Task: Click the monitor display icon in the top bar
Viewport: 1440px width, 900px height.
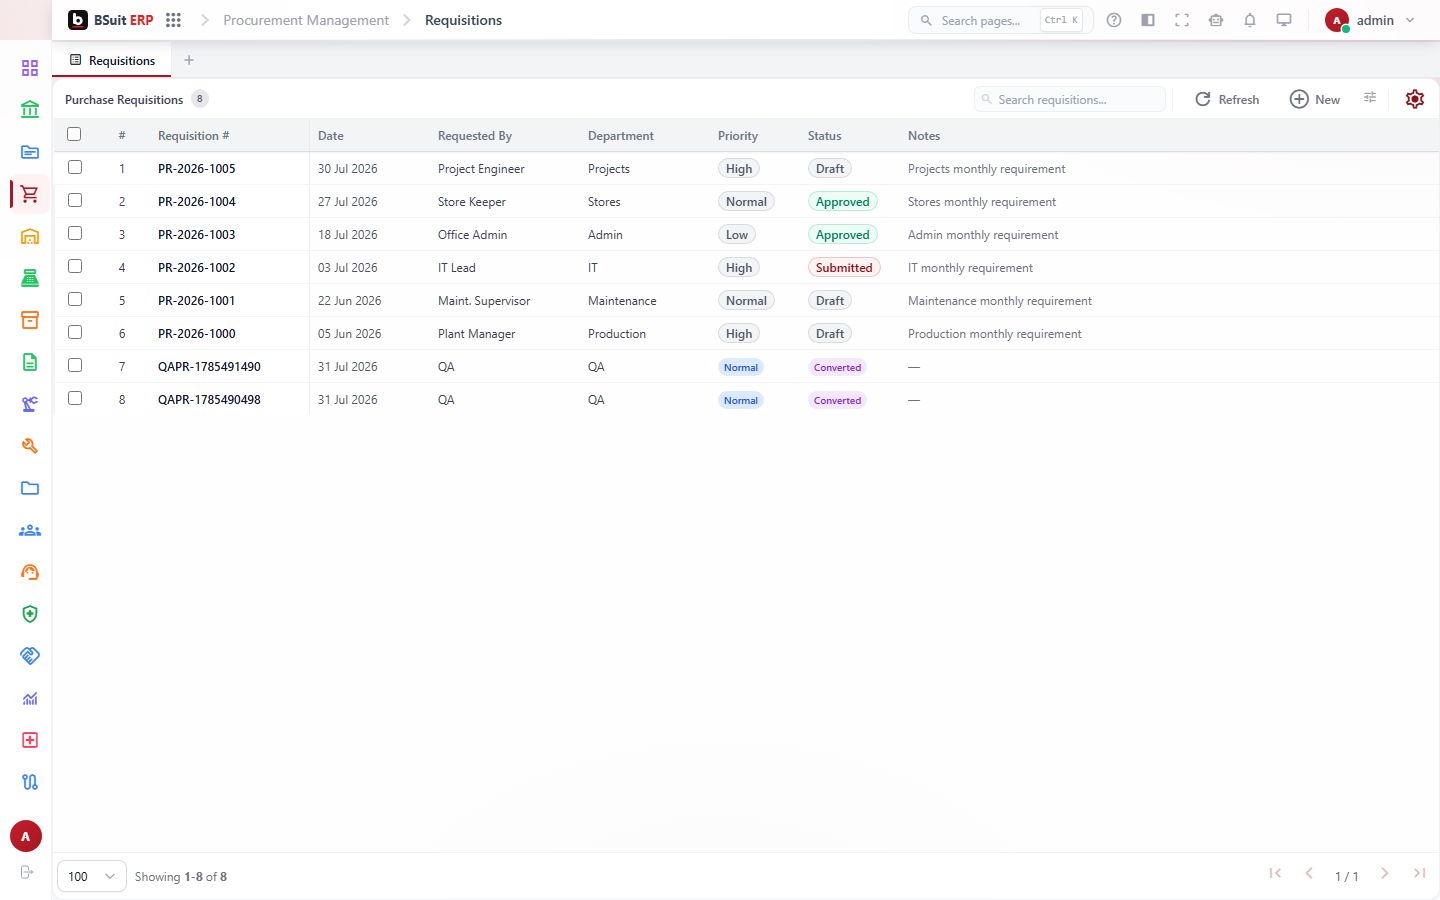Action: tap(1284, 20)
